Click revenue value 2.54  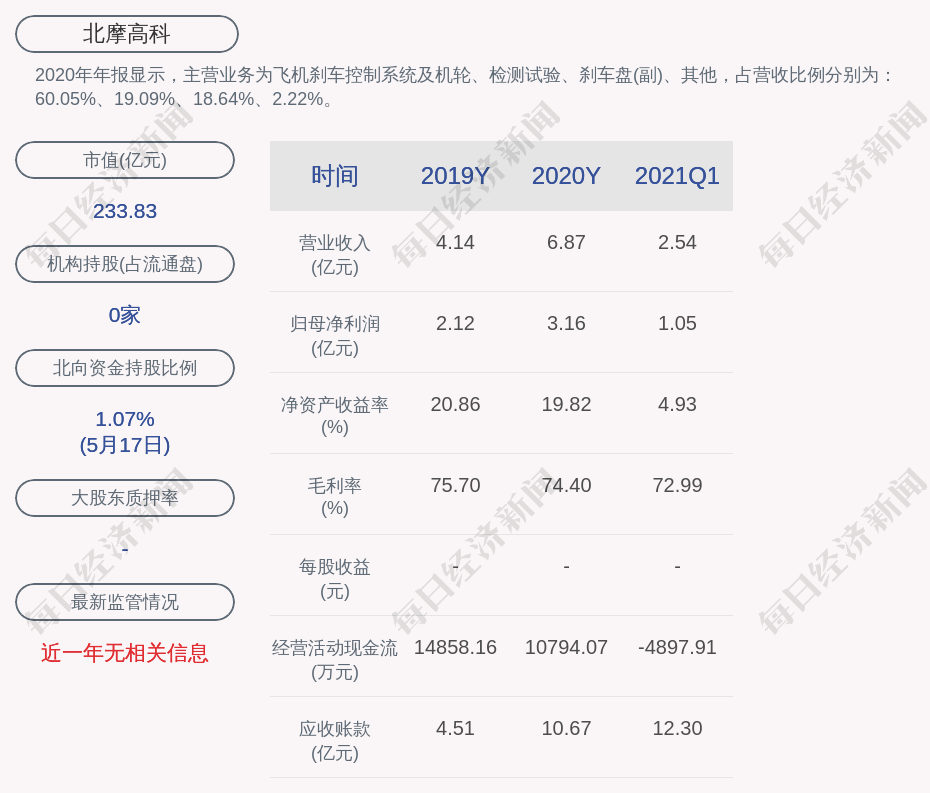[677, 243]
